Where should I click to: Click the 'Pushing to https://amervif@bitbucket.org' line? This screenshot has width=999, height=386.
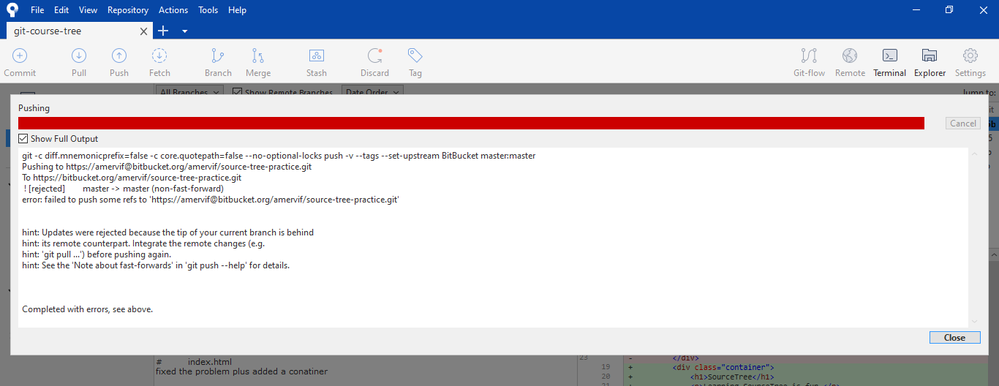(167, 167)
